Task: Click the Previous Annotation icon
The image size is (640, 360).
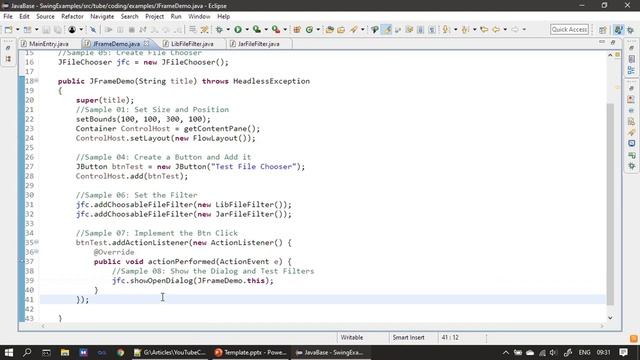Action: coord(465,29)
